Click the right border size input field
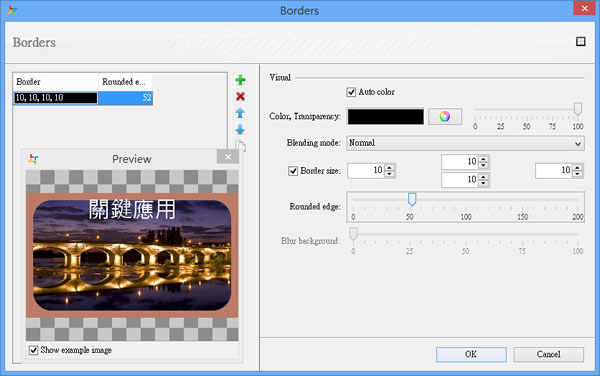Viewport: 600px width, 376px height. (x=554, y=171)
